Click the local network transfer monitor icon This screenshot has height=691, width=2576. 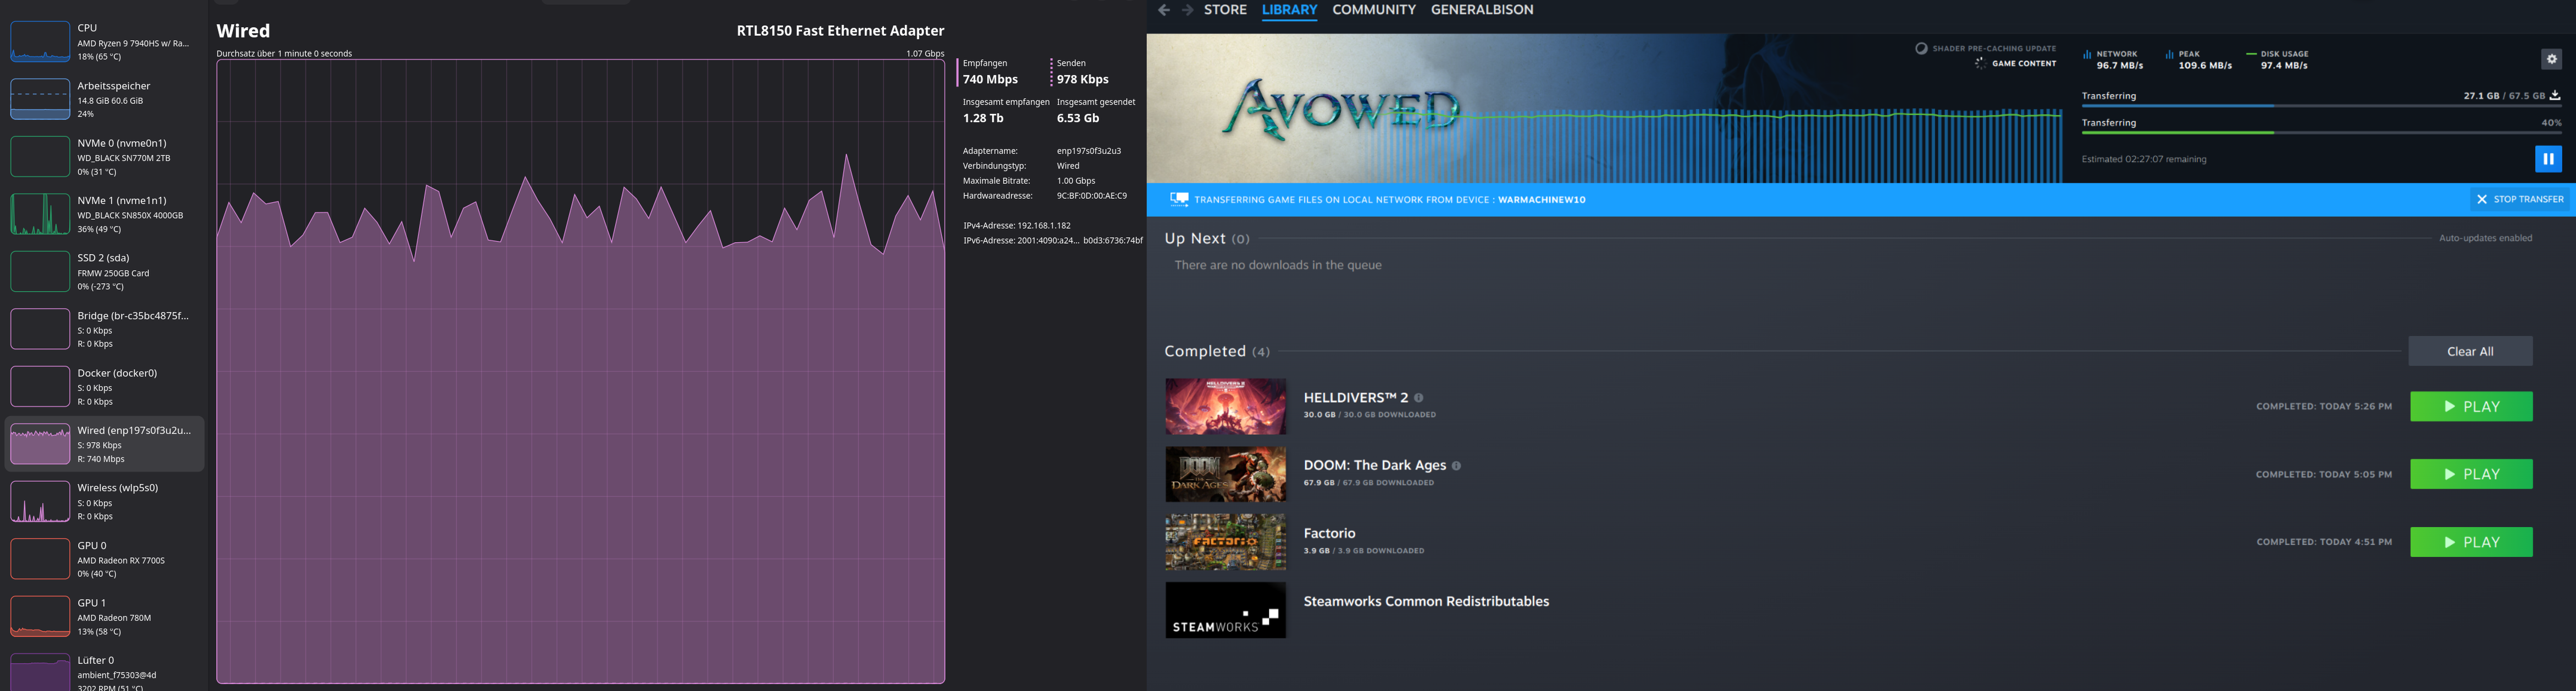pos(1179,199)
